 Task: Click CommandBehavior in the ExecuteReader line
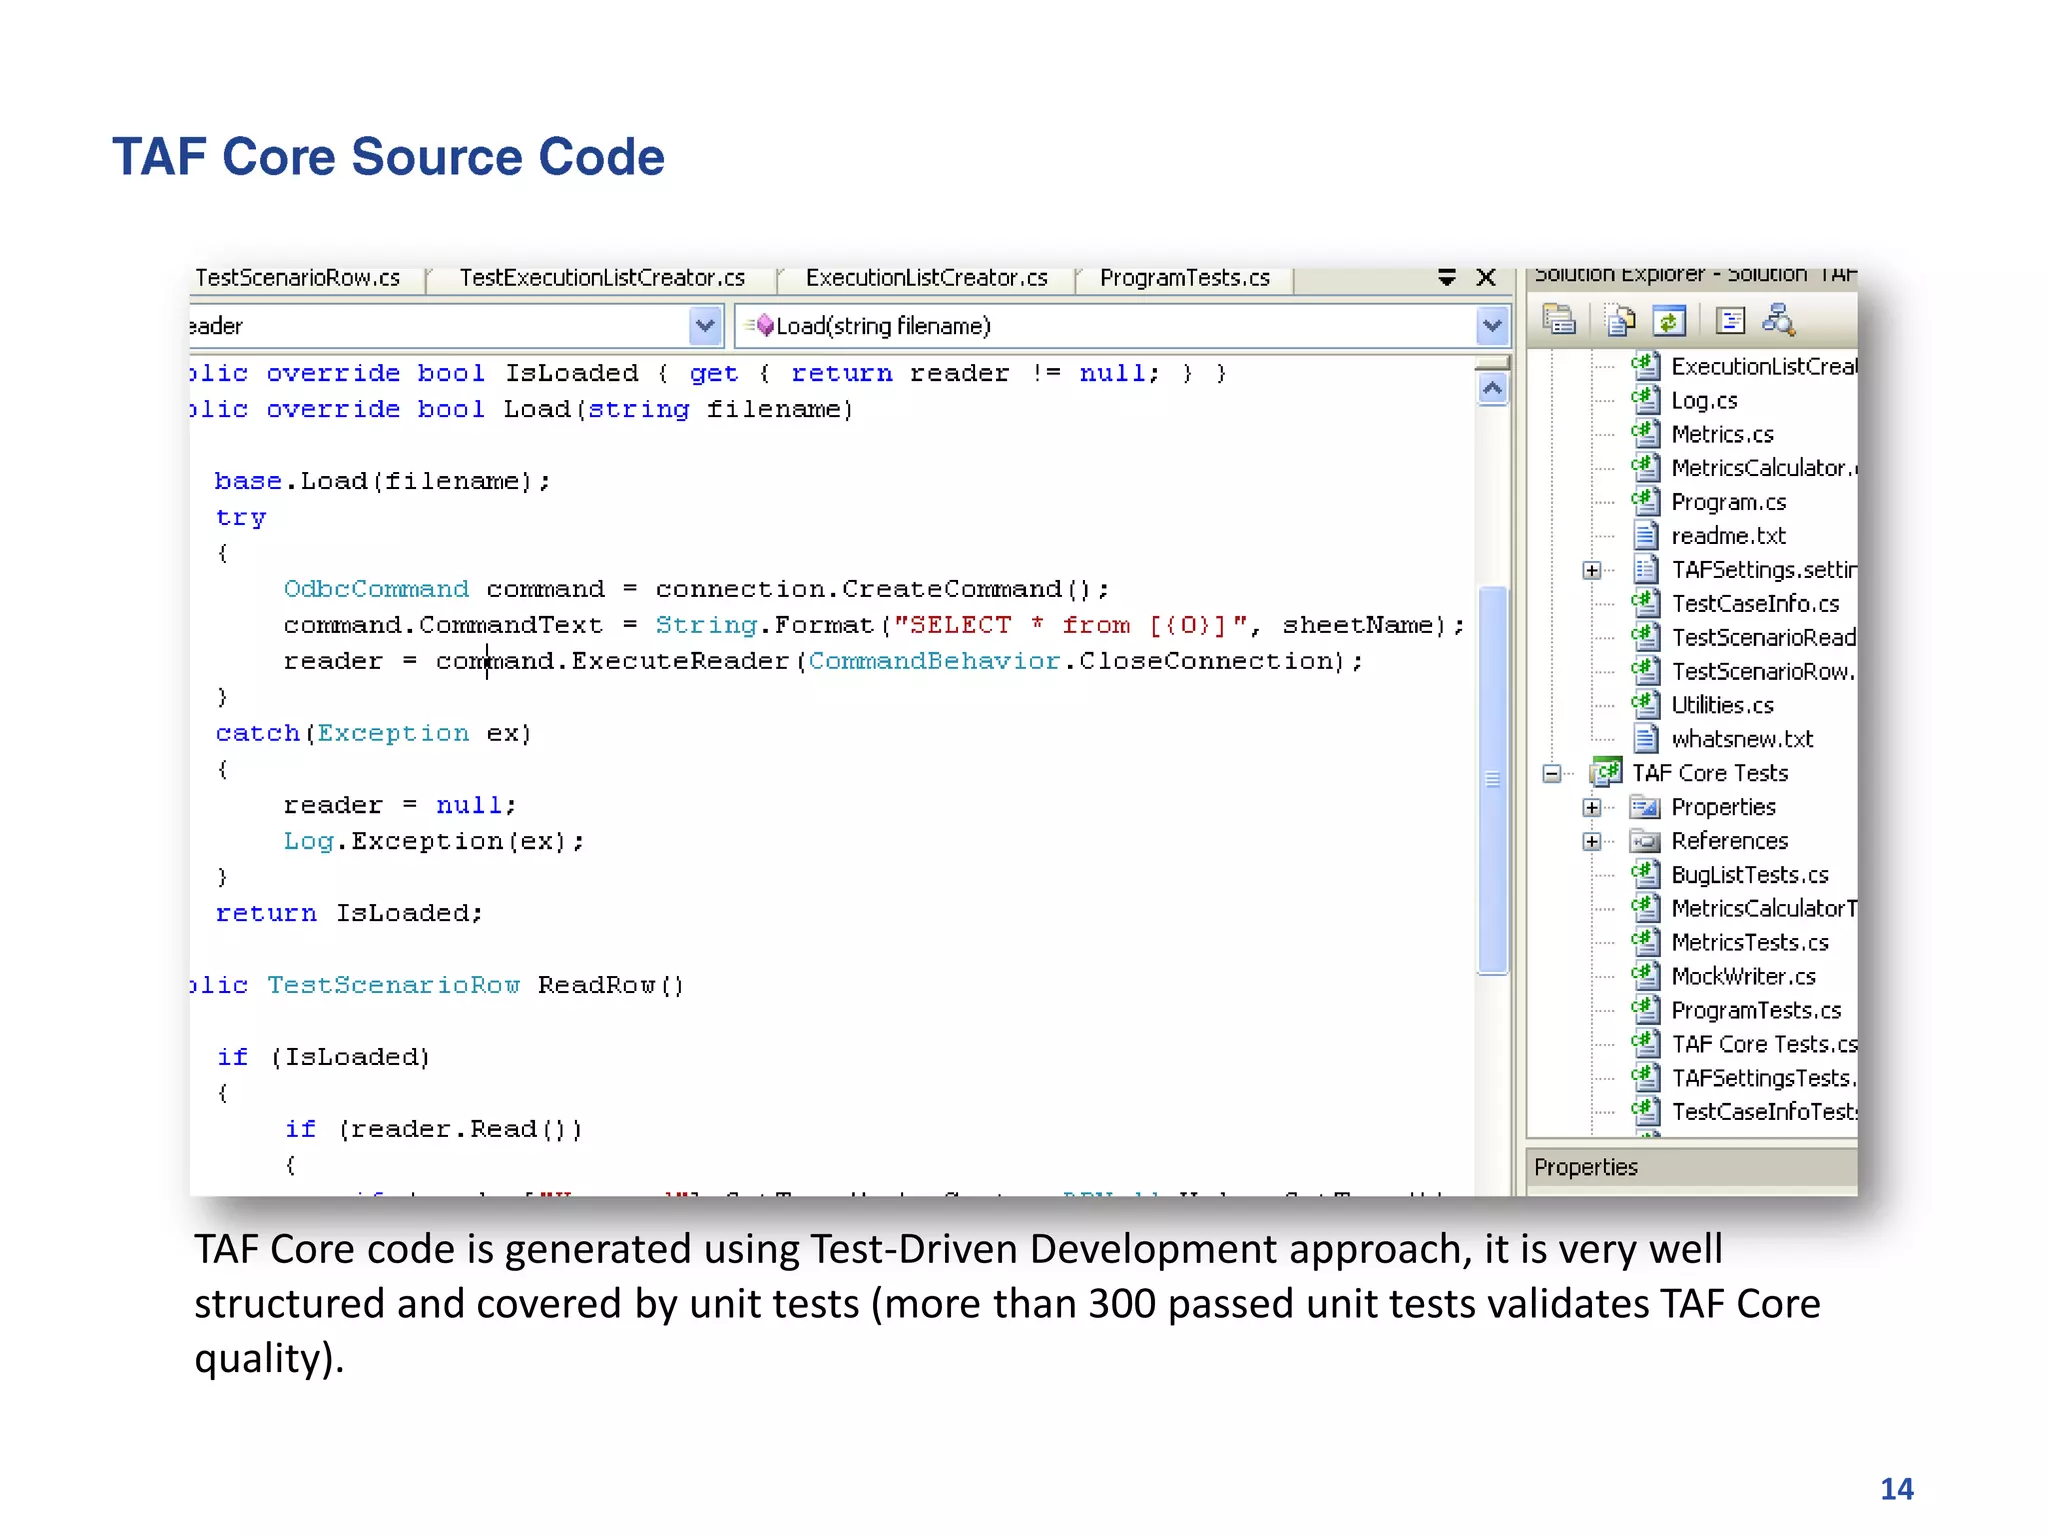tap(934, 661)
